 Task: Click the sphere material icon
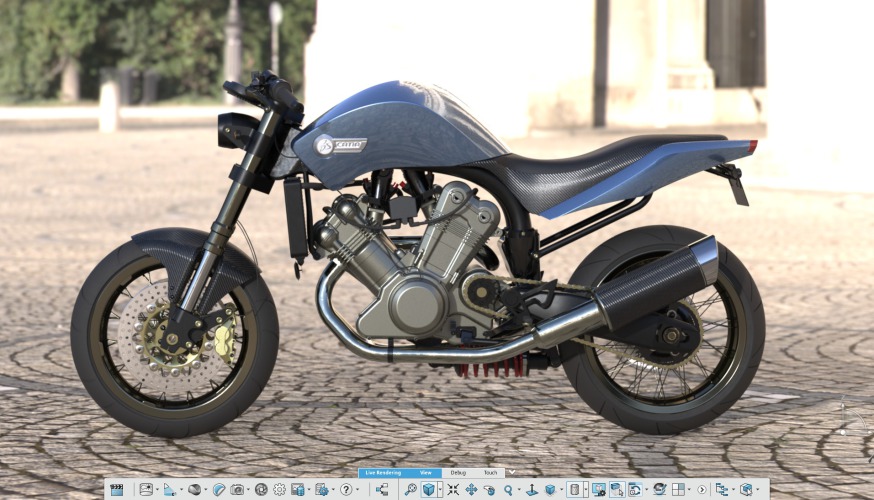194,490
